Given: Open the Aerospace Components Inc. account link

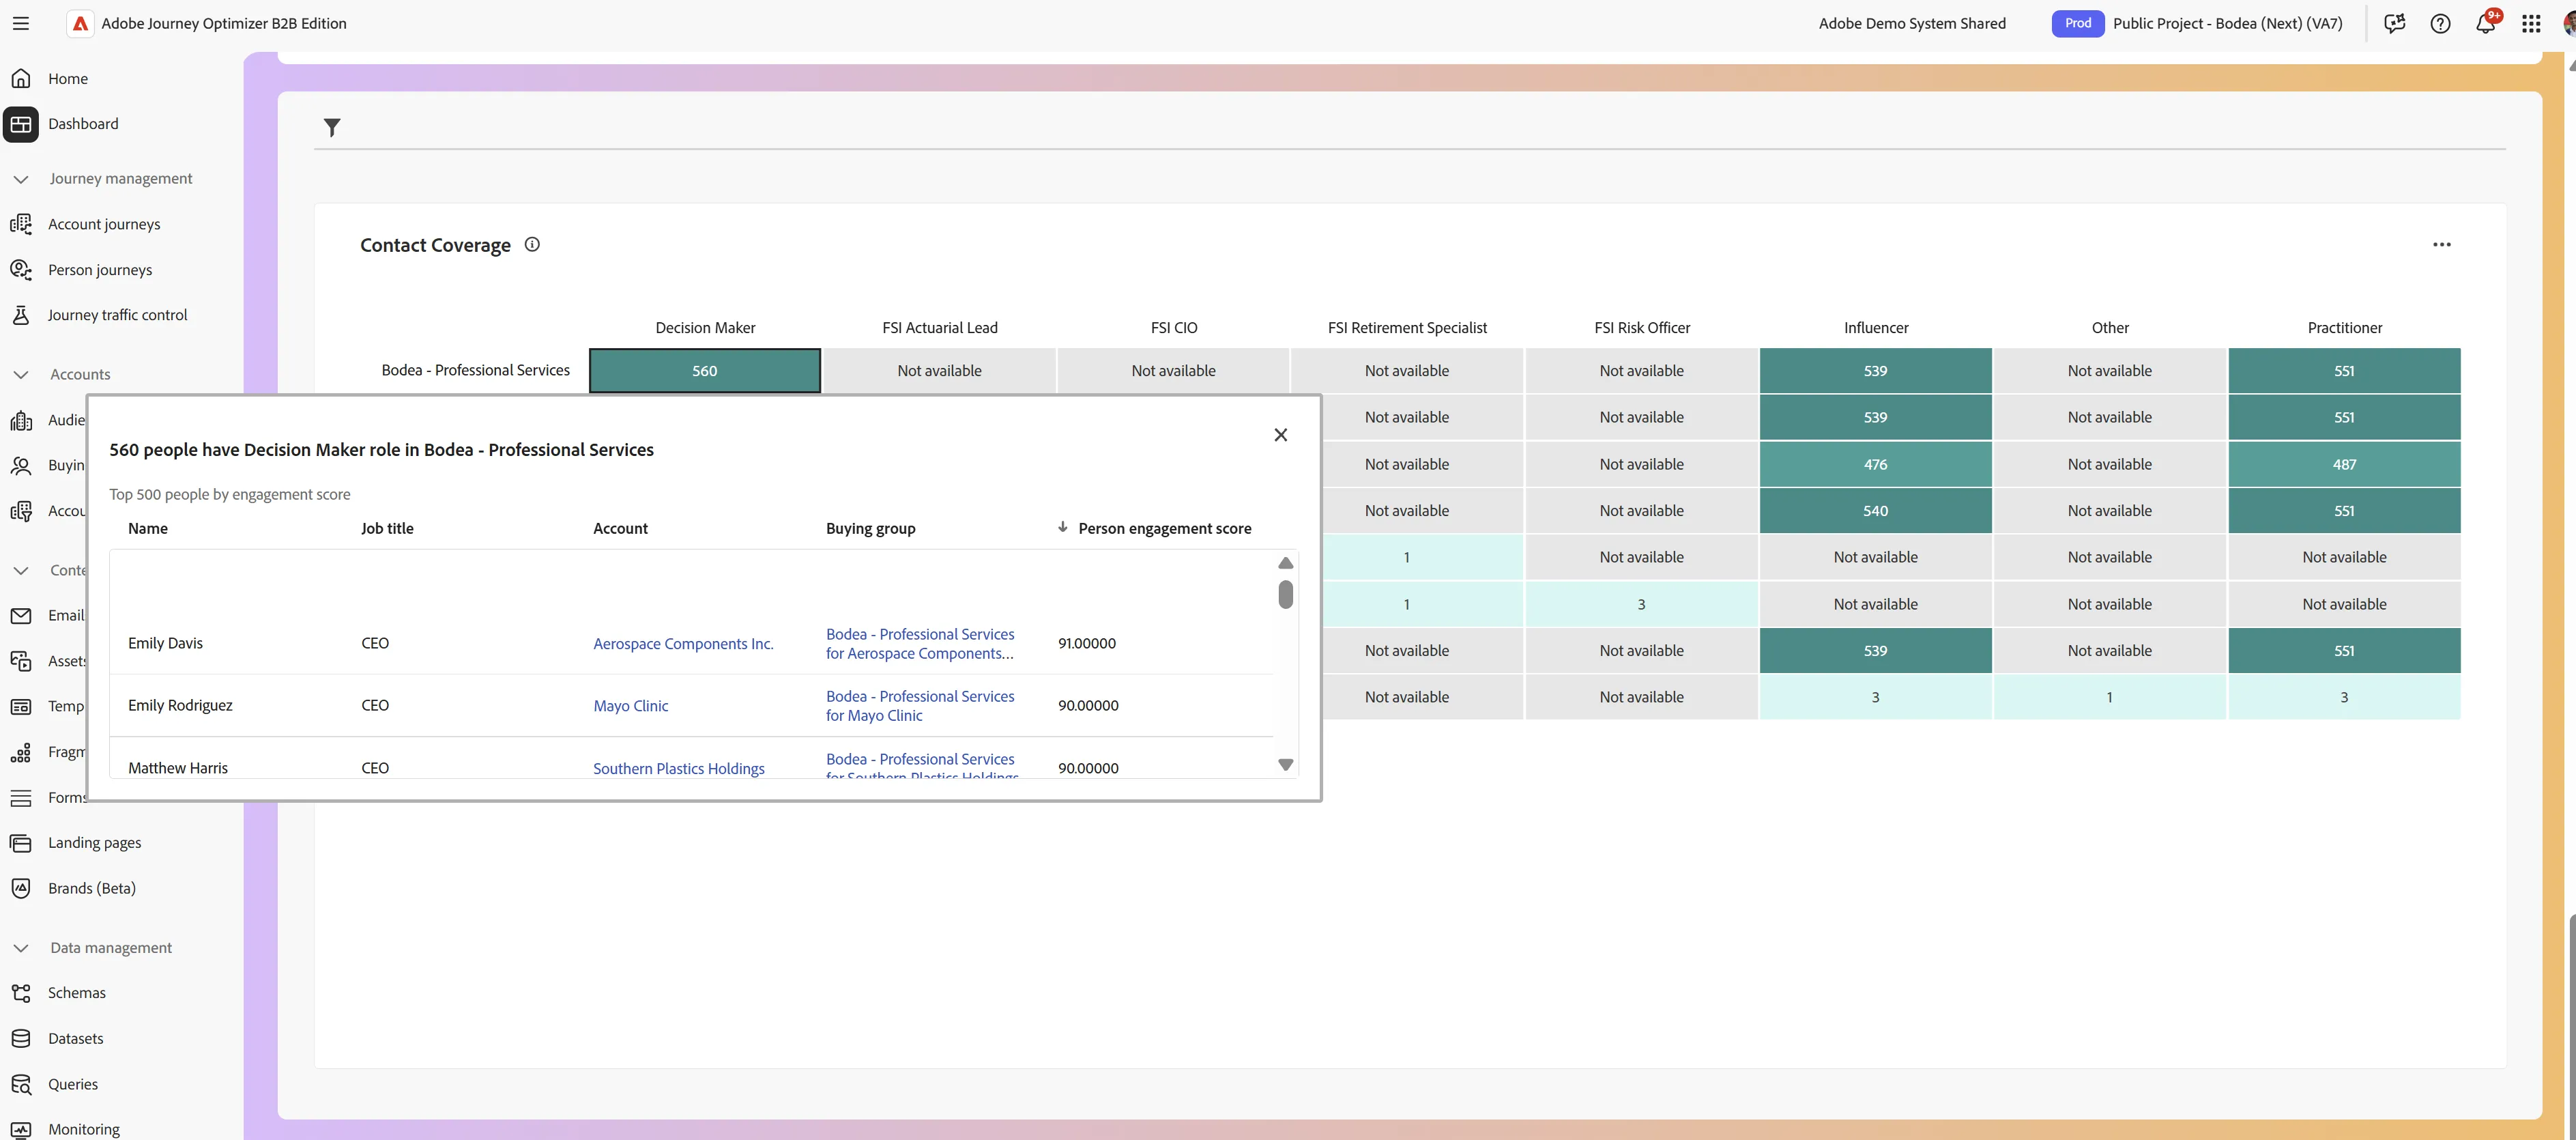Looking at the screenshot, I should [x=683, y=644].
